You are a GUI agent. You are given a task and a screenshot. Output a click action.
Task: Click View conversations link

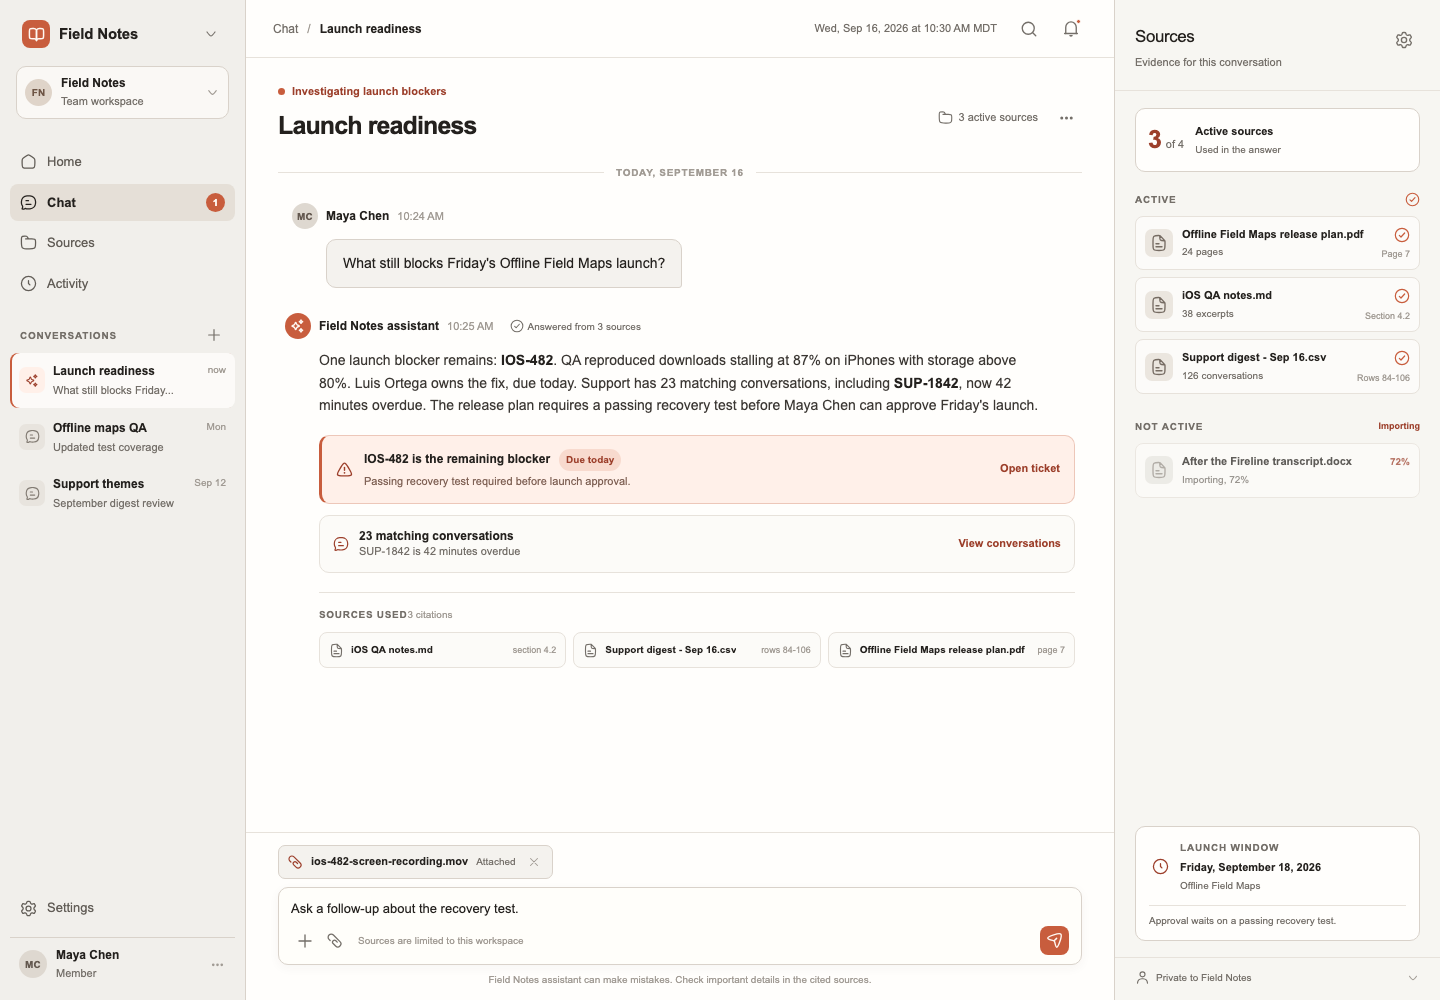(1009, 544)
